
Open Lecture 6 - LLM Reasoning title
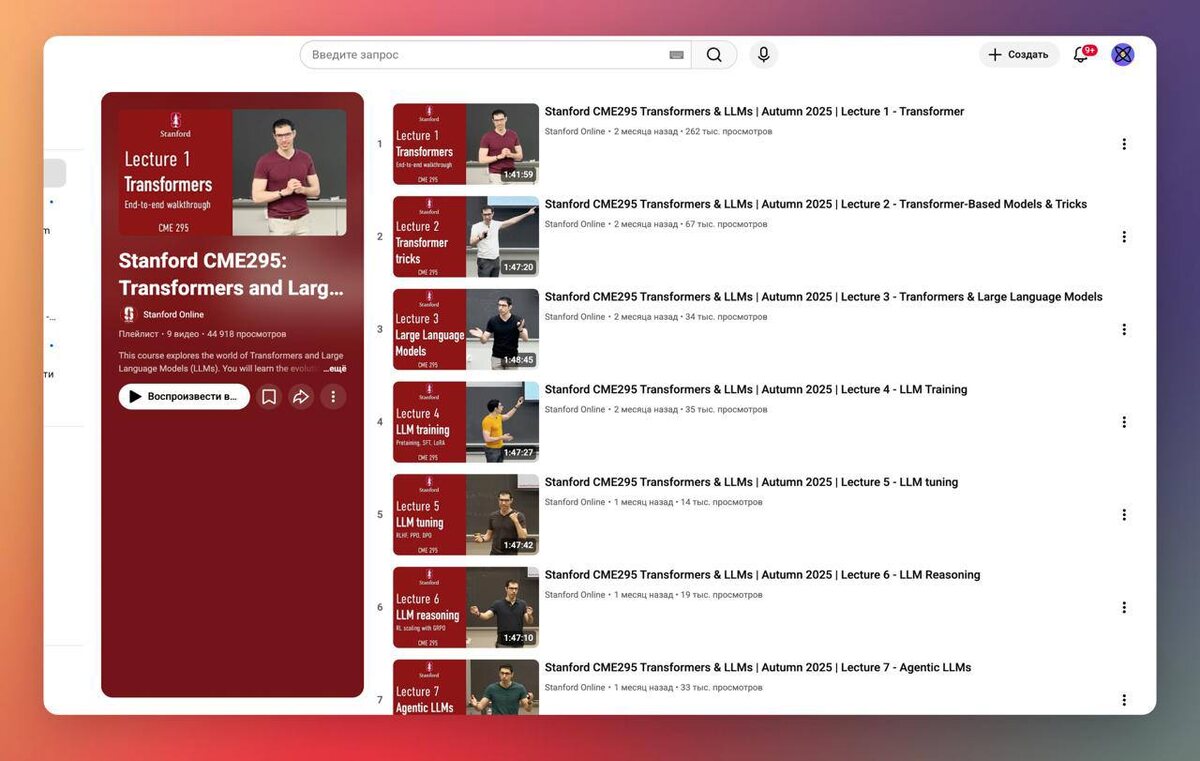coord(762,575)
